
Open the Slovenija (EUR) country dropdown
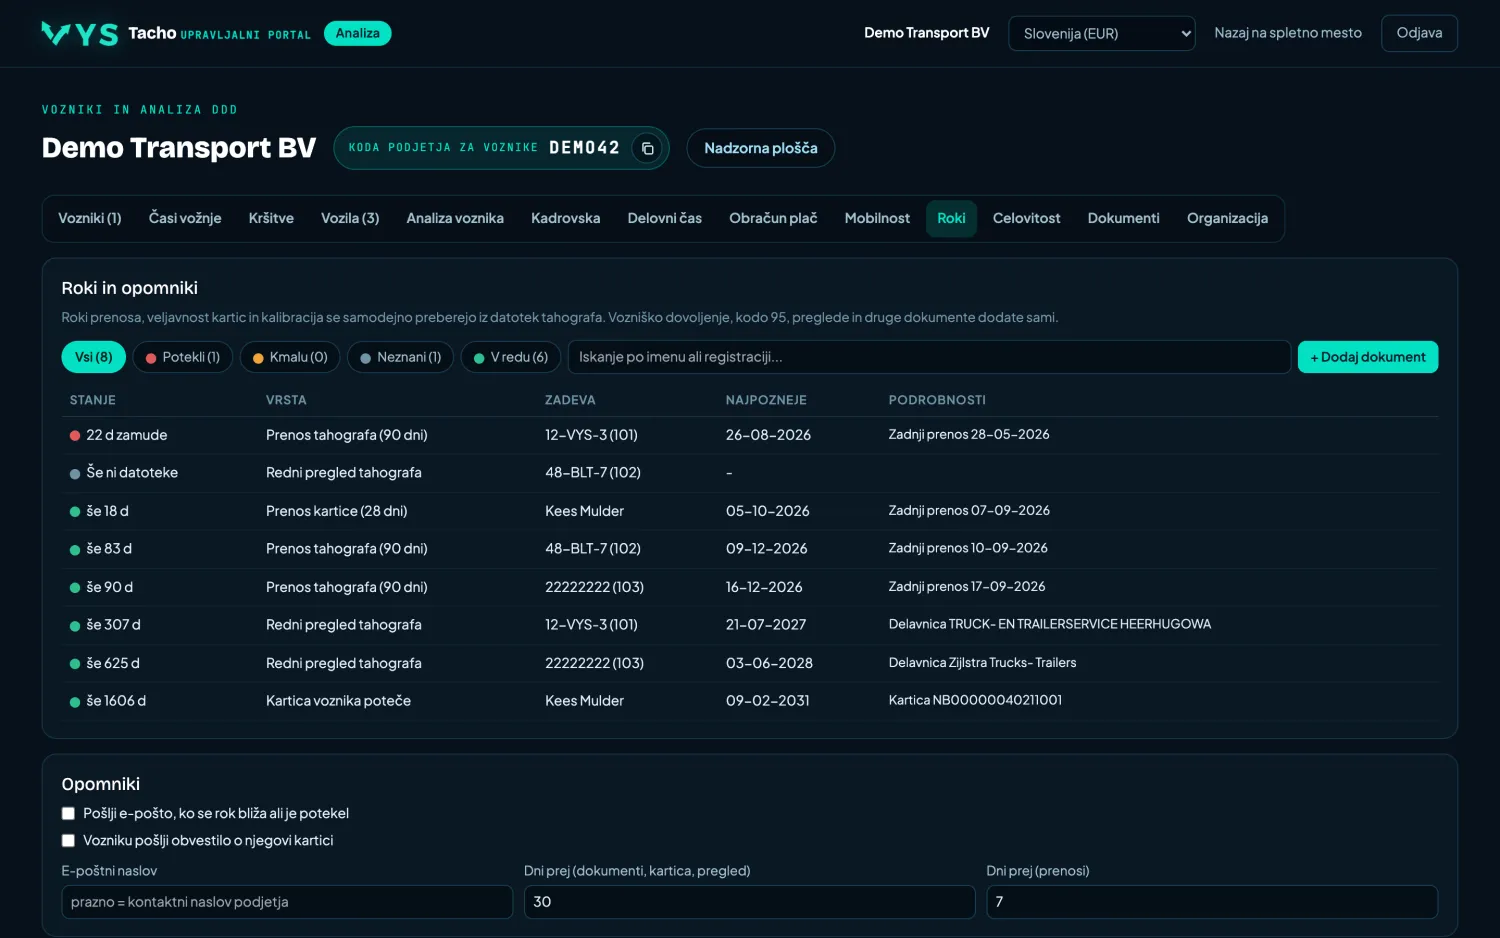[x=1102, y=33]
